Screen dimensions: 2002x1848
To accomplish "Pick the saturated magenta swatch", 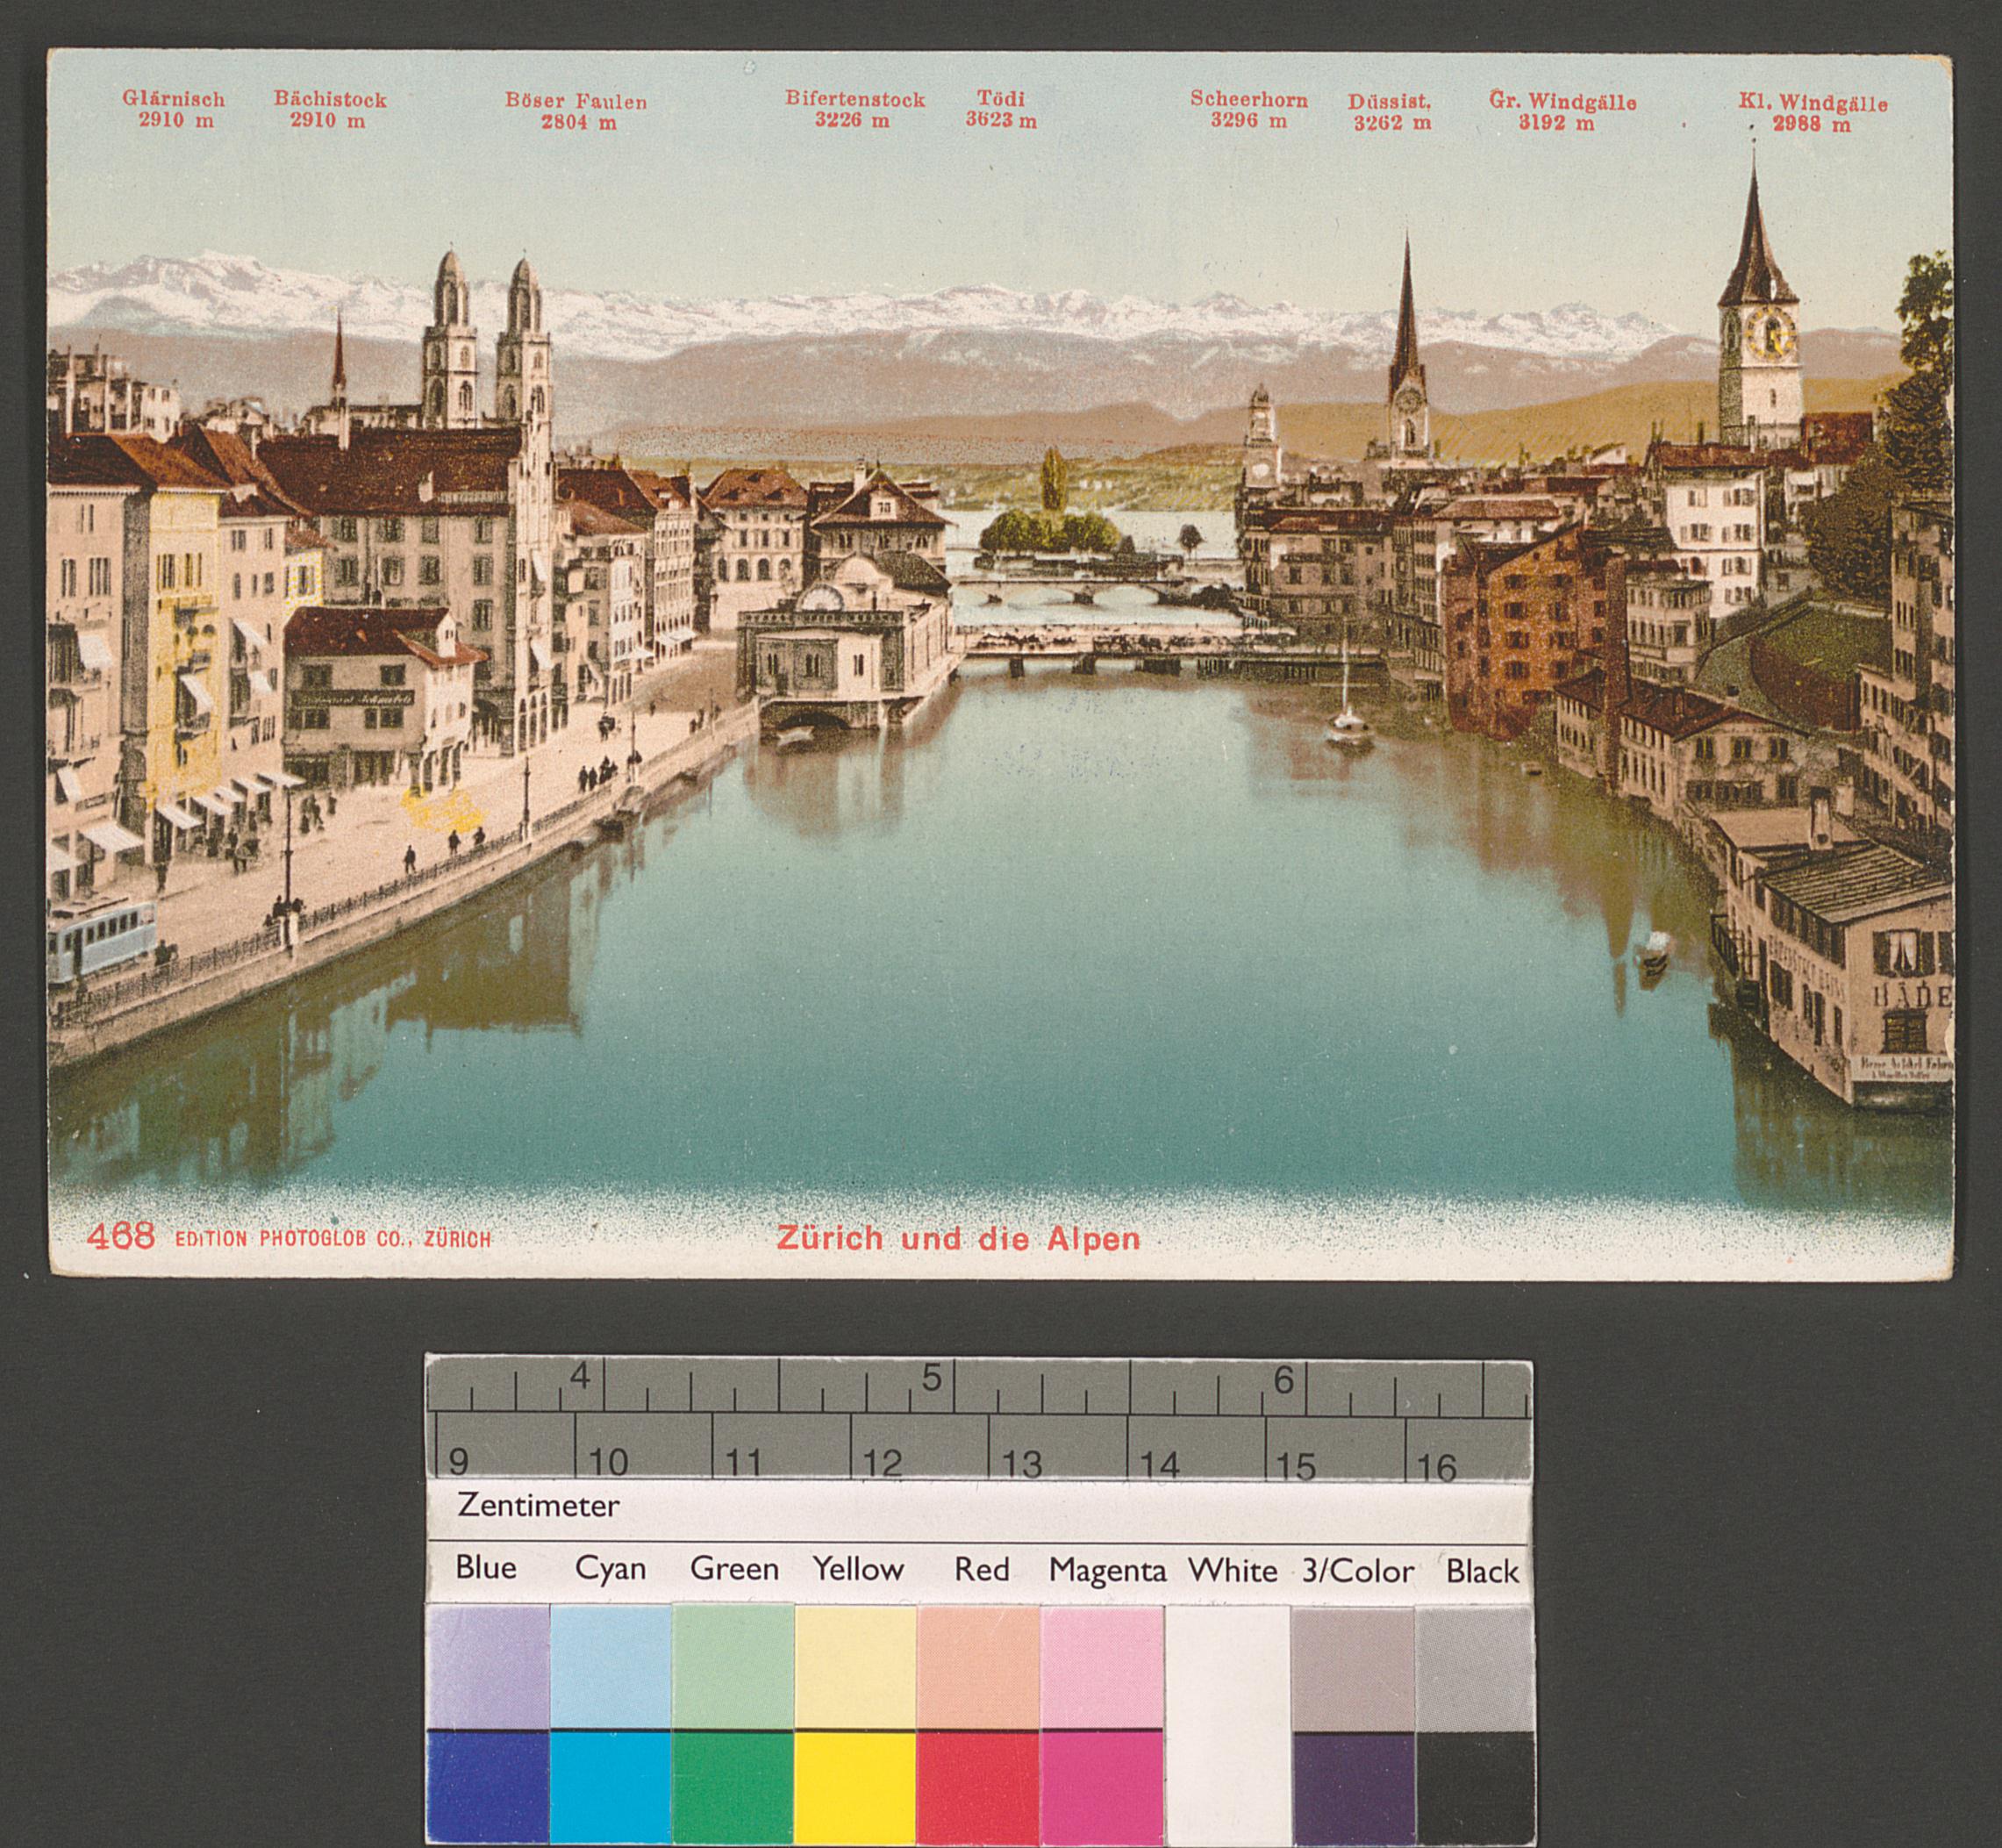I will [1103, 1788].
